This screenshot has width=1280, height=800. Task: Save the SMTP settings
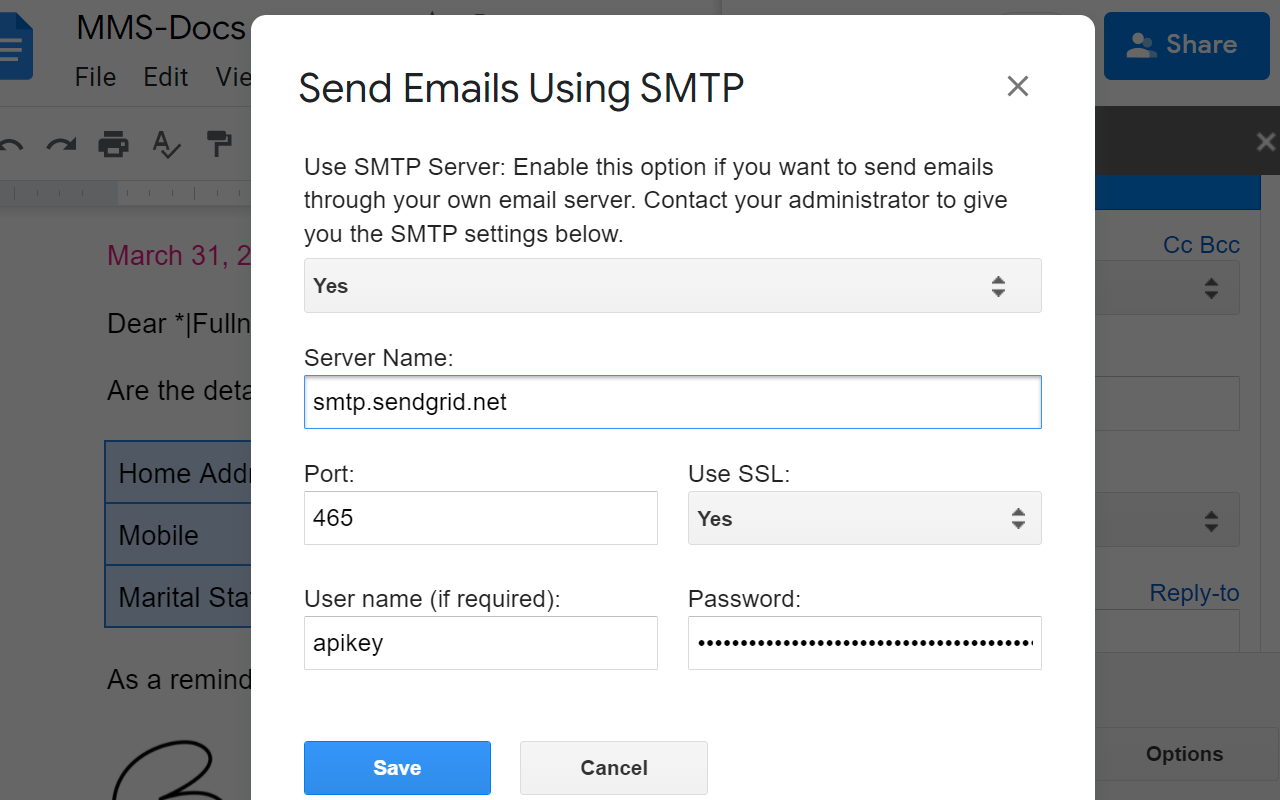pos(397,768)
